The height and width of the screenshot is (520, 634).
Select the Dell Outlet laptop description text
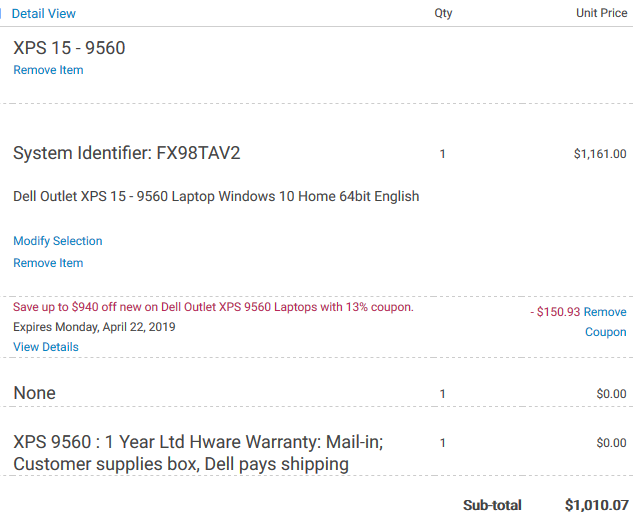pos(216,197)
